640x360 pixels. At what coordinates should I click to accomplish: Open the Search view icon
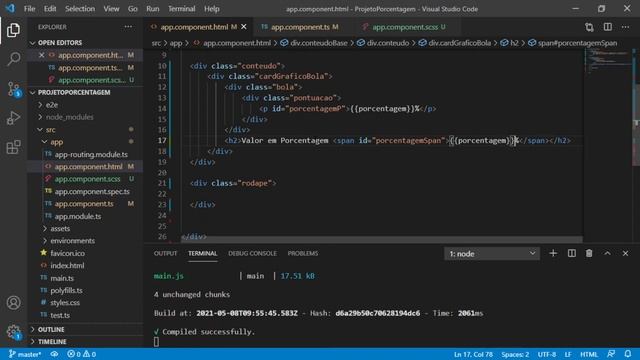[13, 59]
